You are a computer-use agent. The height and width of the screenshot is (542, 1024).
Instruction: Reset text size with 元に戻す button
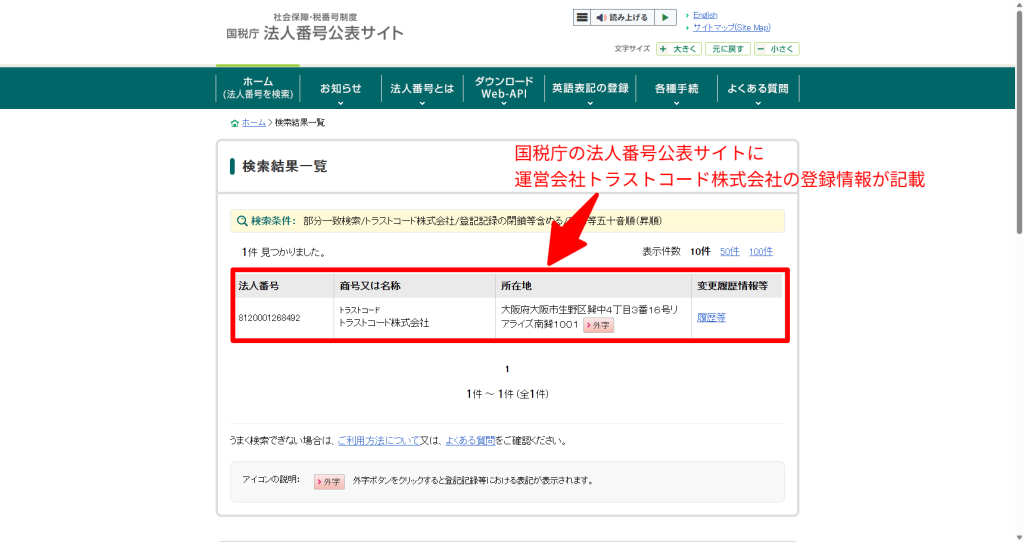coord(728,49)
